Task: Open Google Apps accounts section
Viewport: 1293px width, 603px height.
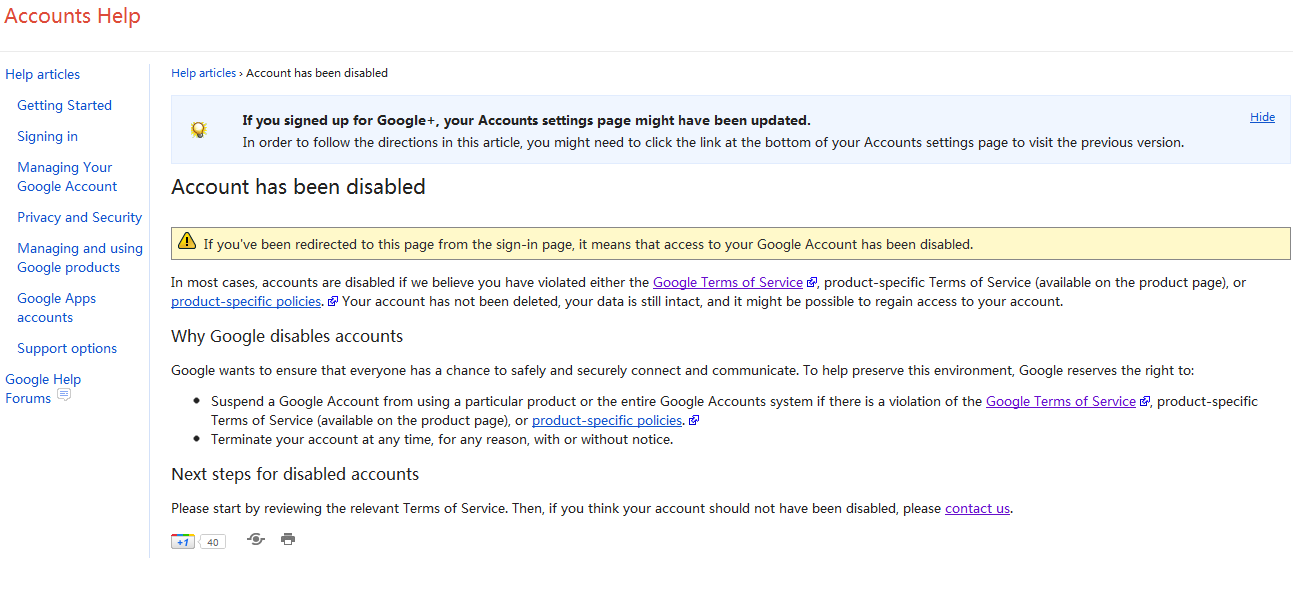Action: 56,308
